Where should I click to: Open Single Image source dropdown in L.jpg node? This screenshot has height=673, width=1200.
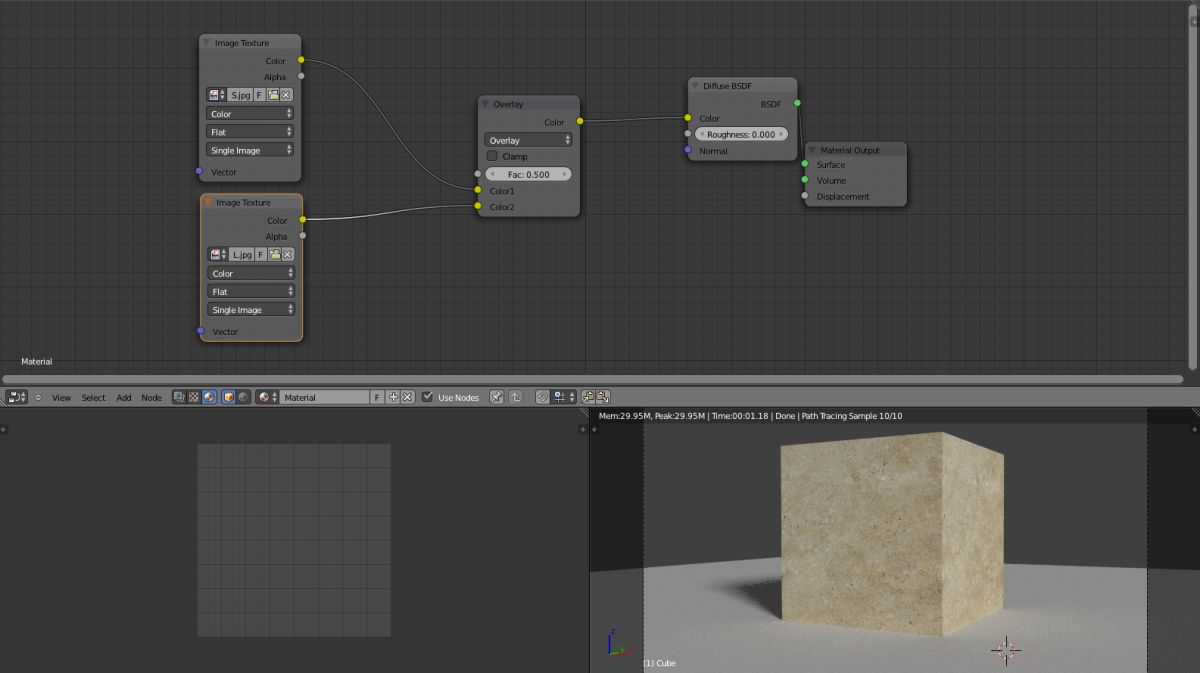point(251,310)
